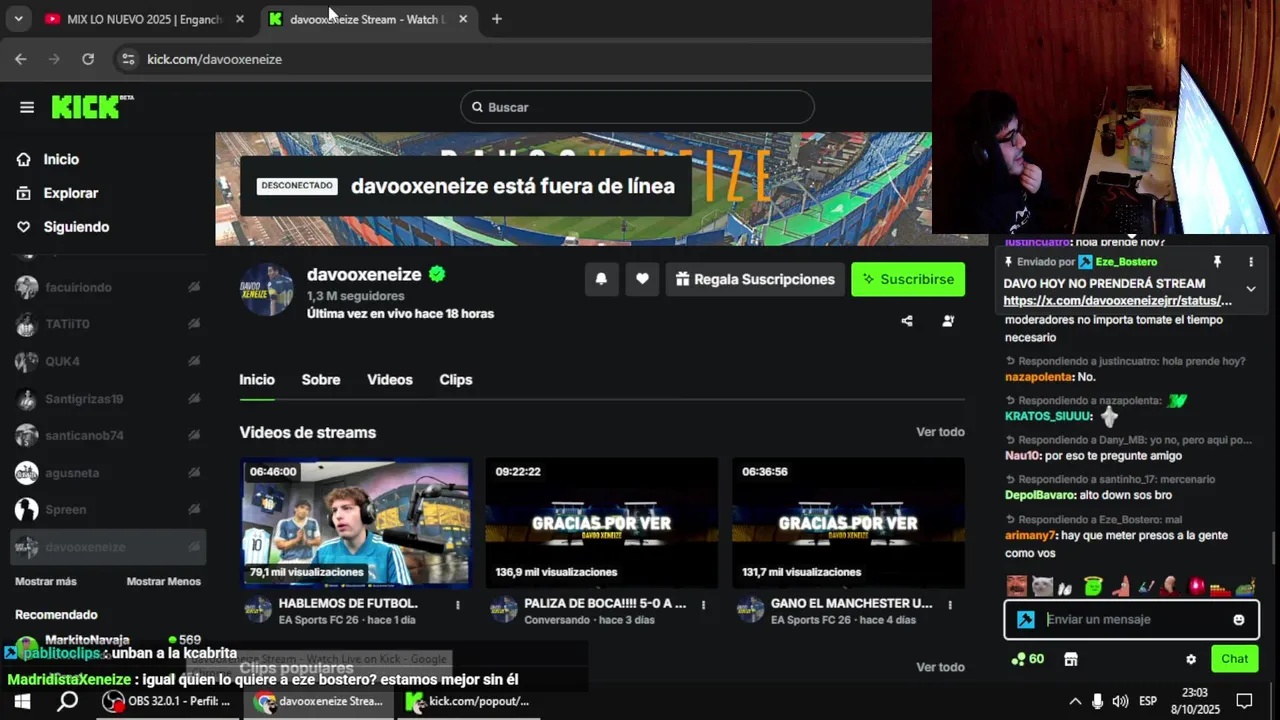
Task: Open the Kick hamburger menu
Action: point(27,107)
